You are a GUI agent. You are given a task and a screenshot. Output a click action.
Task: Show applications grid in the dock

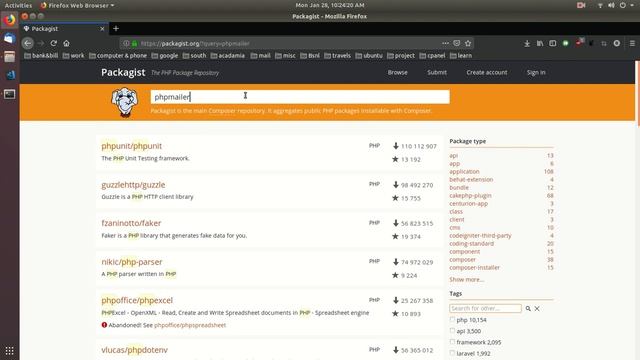point(9,351)
